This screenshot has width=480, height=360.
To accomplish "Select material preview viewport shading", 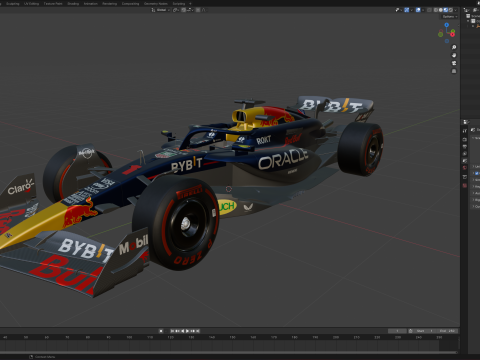I will point(446,10).
